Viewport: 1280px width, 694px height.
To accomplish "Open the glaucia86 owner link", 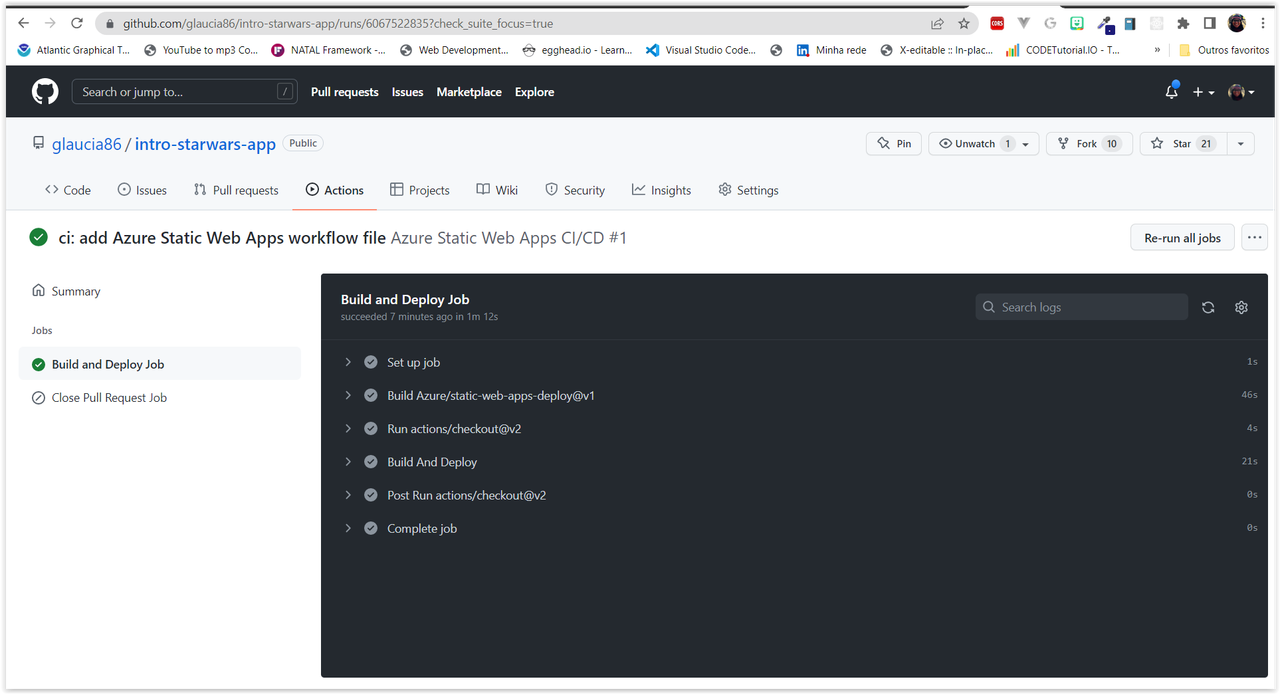I will tap(86, 144).
